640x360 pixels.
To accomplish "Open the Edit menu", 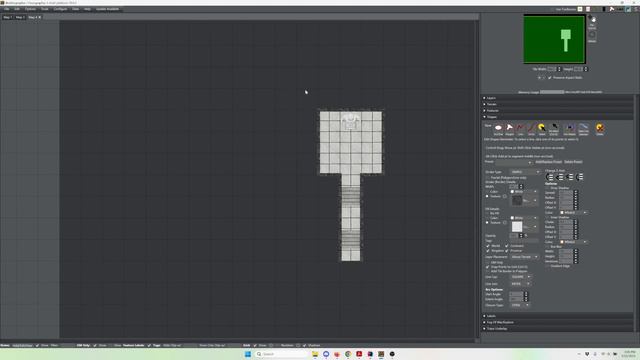I will click(x=17, y=9).
